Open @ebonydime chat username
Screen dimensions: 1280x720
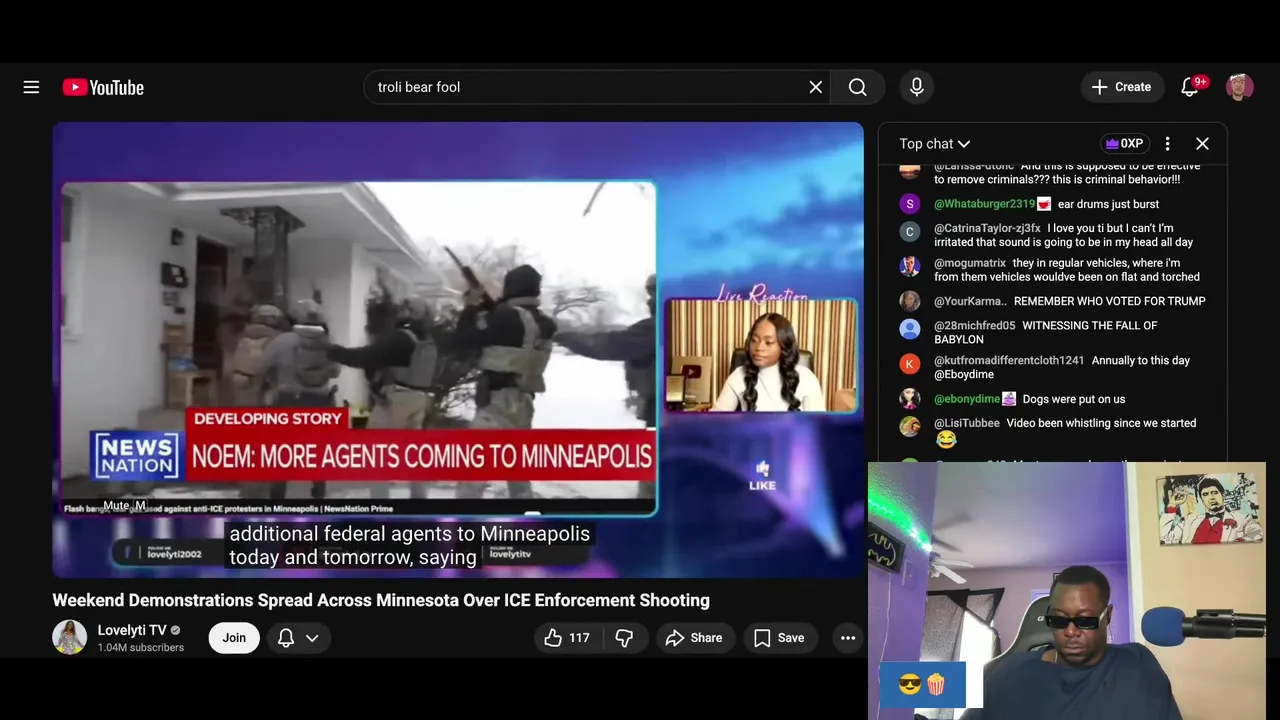[x=967, y=399]
